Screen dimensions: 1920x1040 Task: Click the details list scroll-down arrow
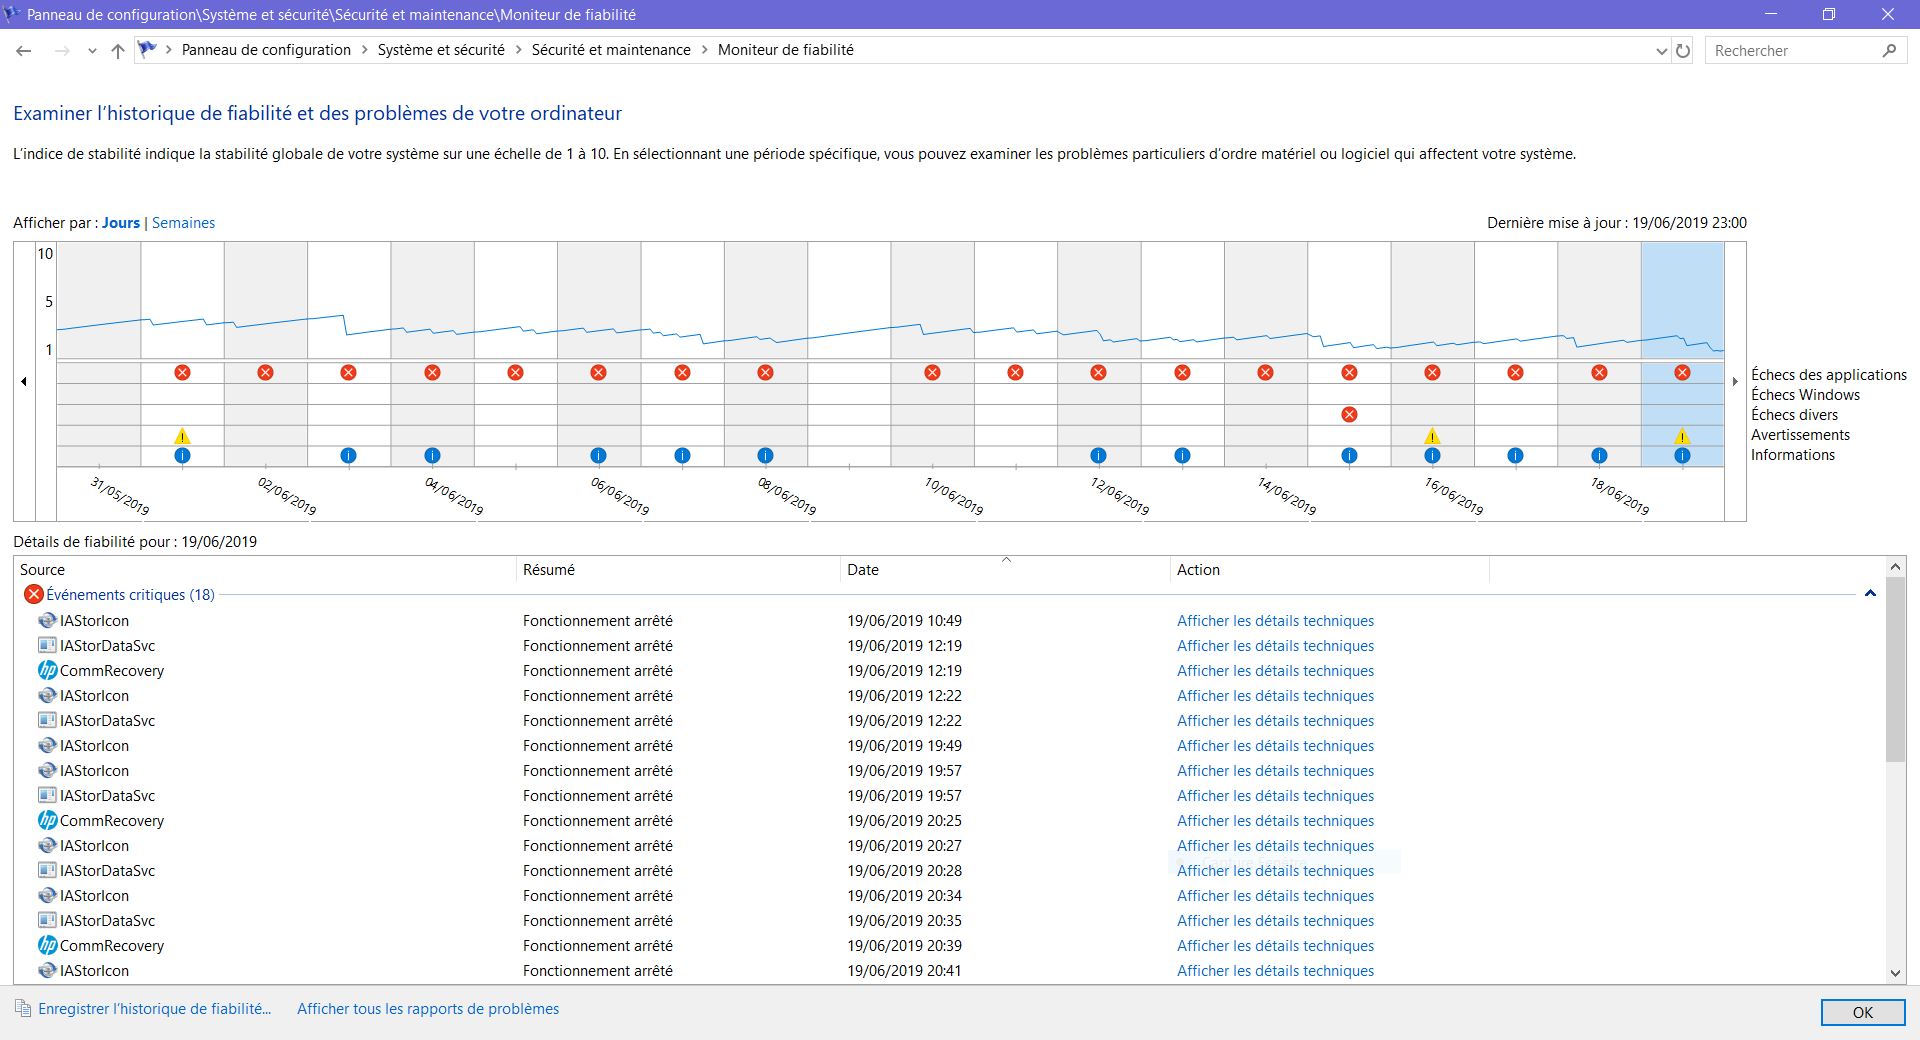[x=1895, y=972]
